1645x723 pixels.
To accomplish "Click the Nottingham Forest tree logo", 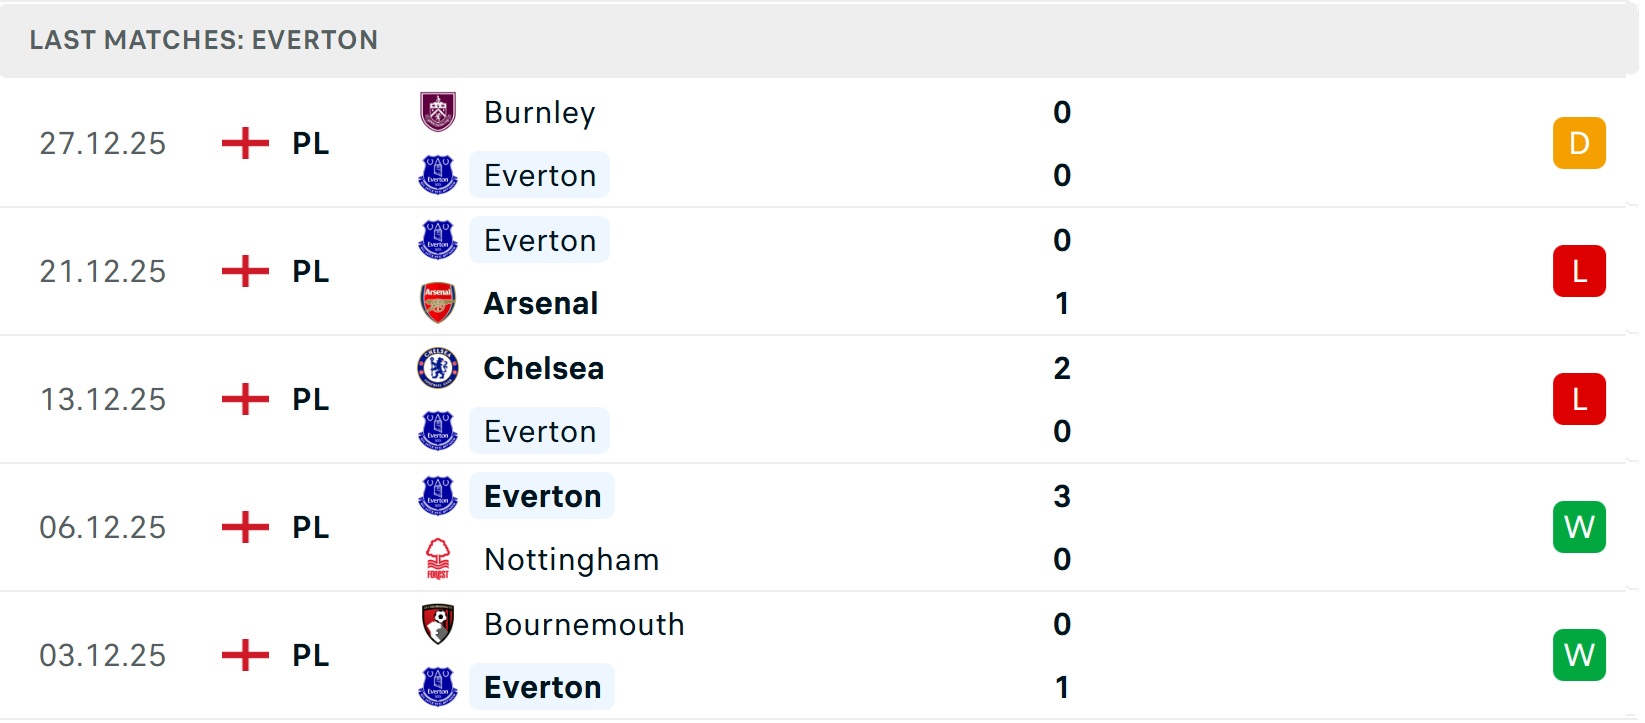I will click(438, 559).
